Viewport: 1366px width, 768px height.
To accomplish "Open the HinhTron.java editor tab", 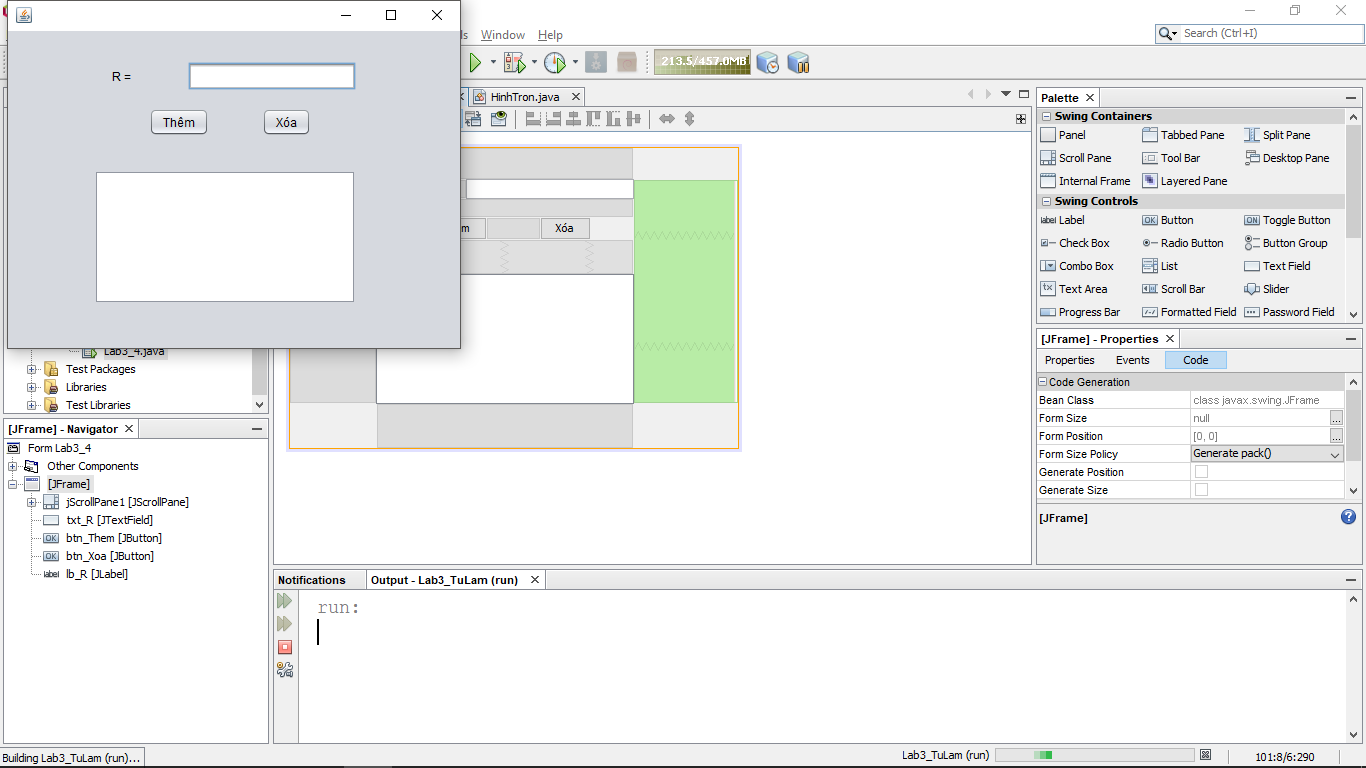I will pyautogui.click(x=524, y=97).
